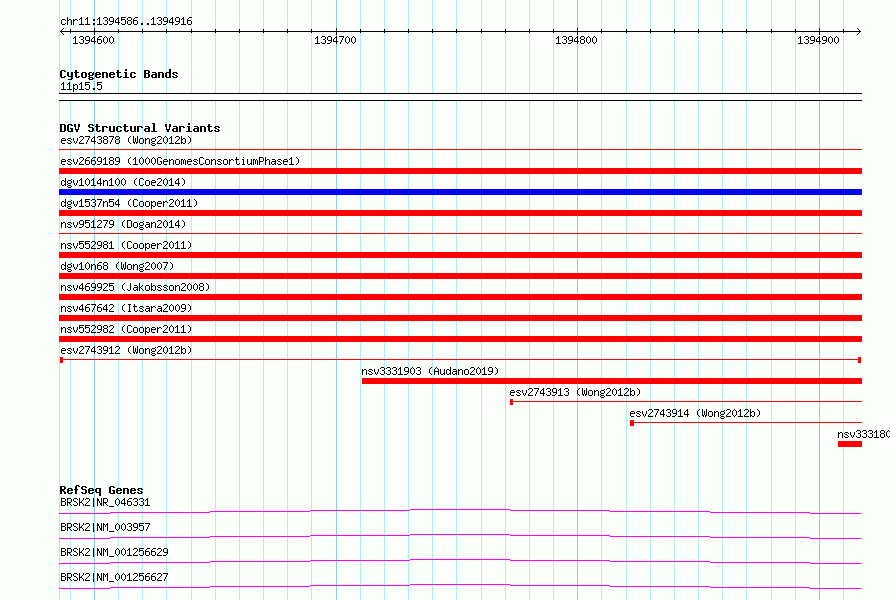
Task: Select nsv467642 (Itsara2009) label
Action: [x=126, y=308]
